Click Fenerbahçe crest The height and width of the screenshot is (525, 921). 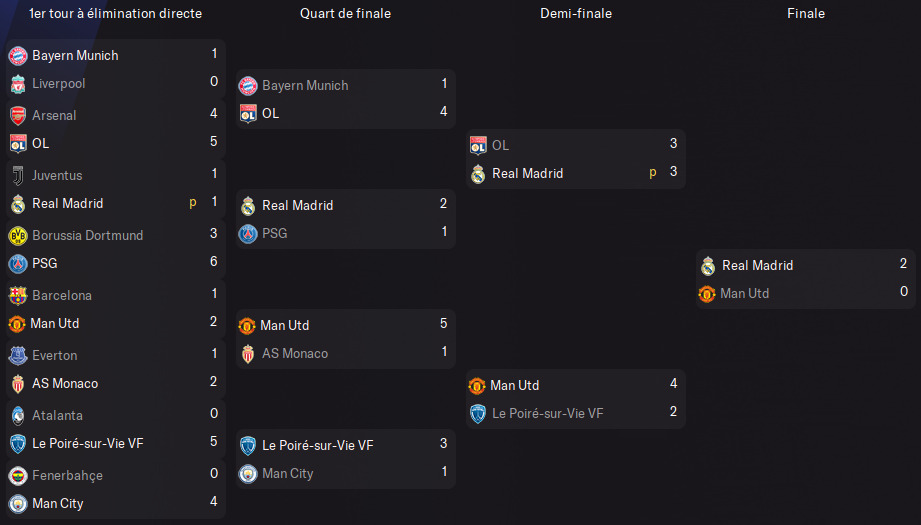18,476
